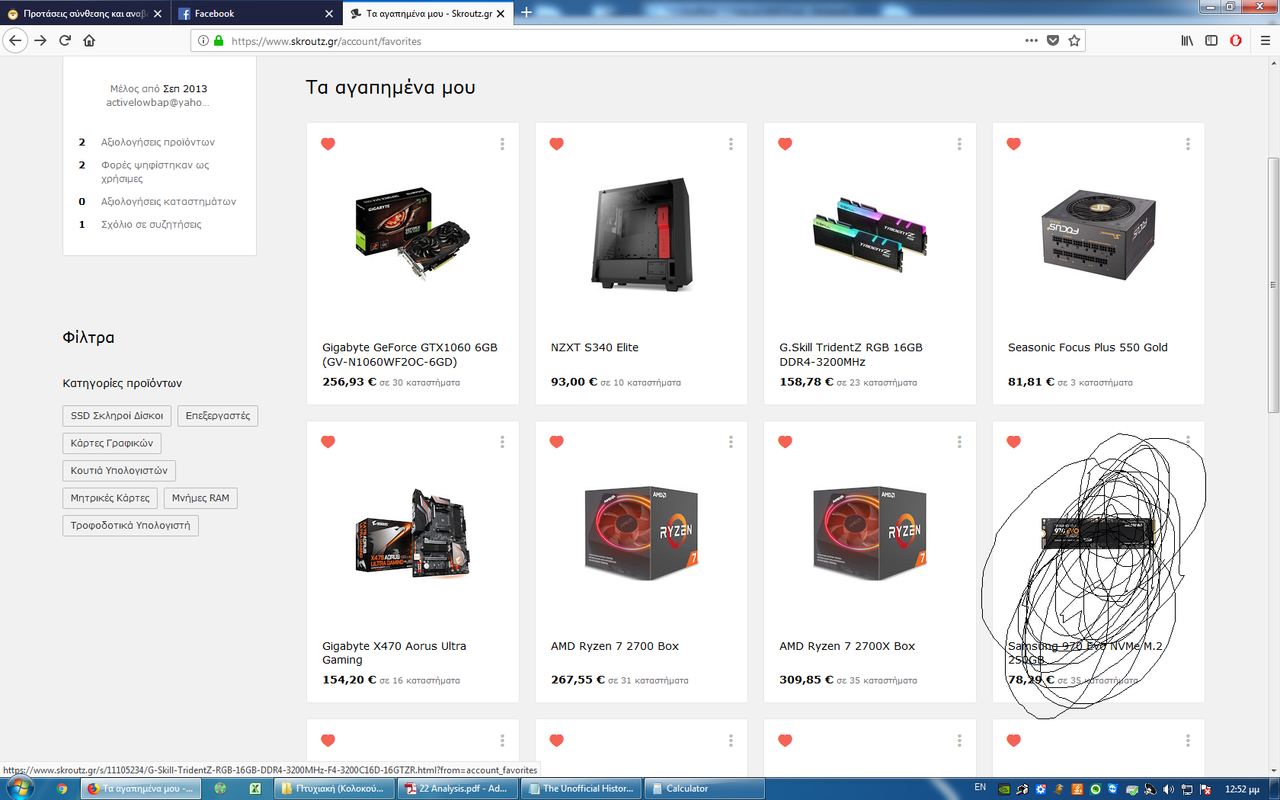The height and width of the screenshot is (800, 1280).
Task: Open Αξιολογήσεις καταστημάτων link
Action: point(169,201)
